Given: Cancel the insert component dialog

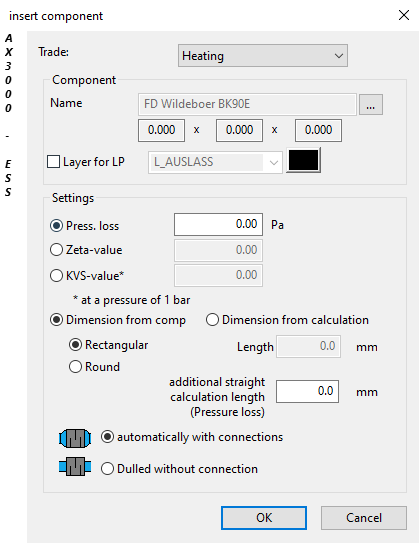Looking at the screenshot, I should [x=363, y=518].
